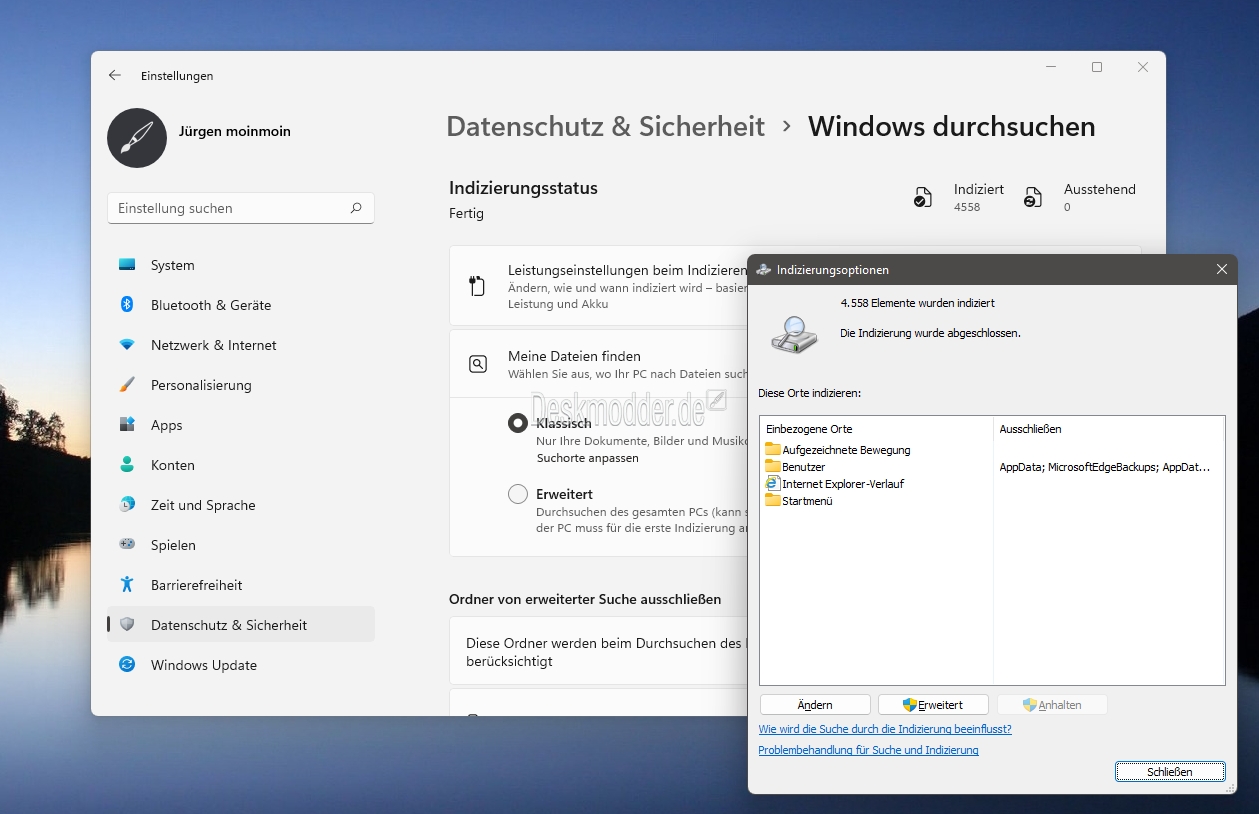The height and width of the screenshot is (814, 1259).
Task: Select the Klassisch search option
Action: pos(516,423)
